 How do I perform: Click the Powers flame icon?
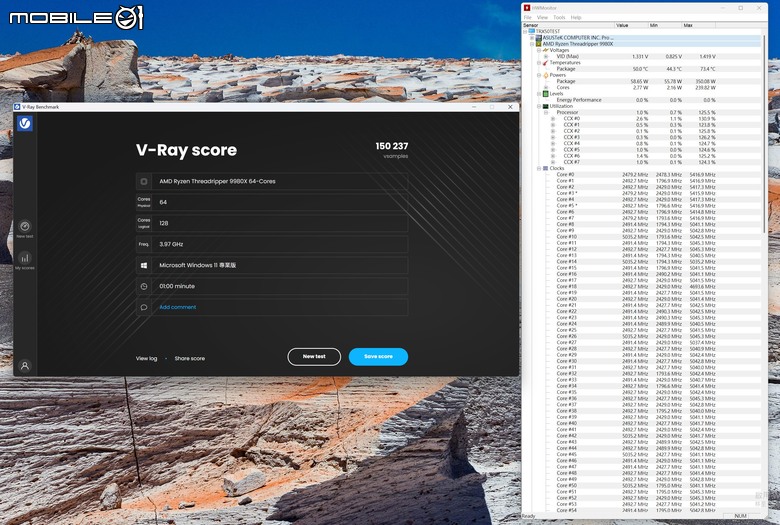point(546,75)
